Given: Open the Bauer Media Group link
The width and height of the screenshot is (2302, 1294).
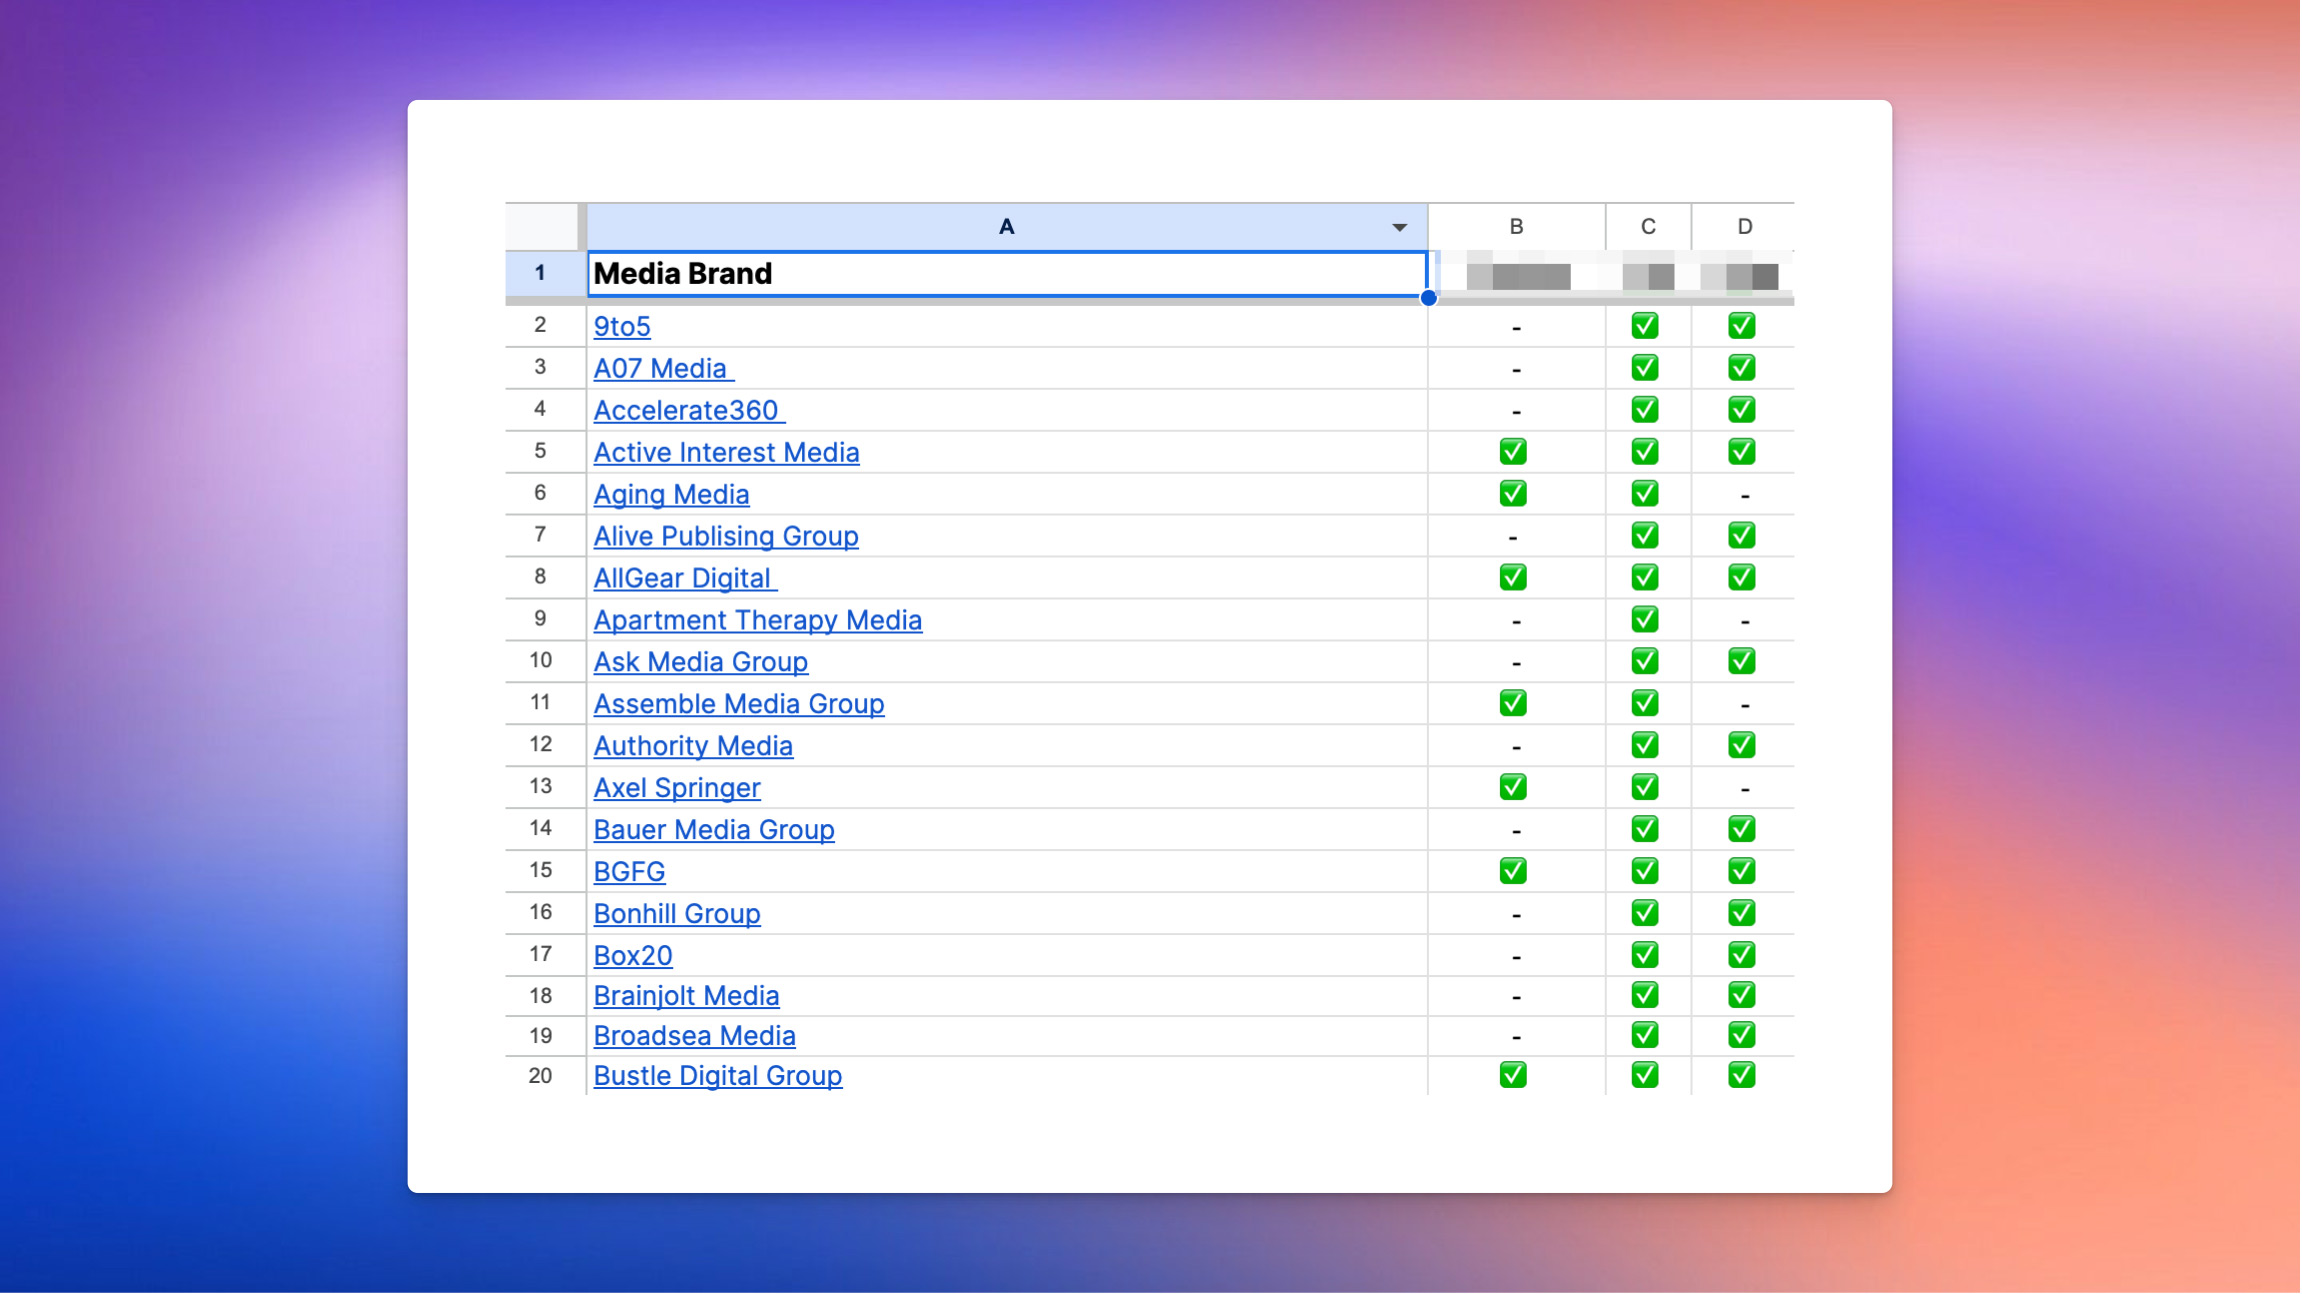Looking at the screenshot, I should click(x=713, y=831).
